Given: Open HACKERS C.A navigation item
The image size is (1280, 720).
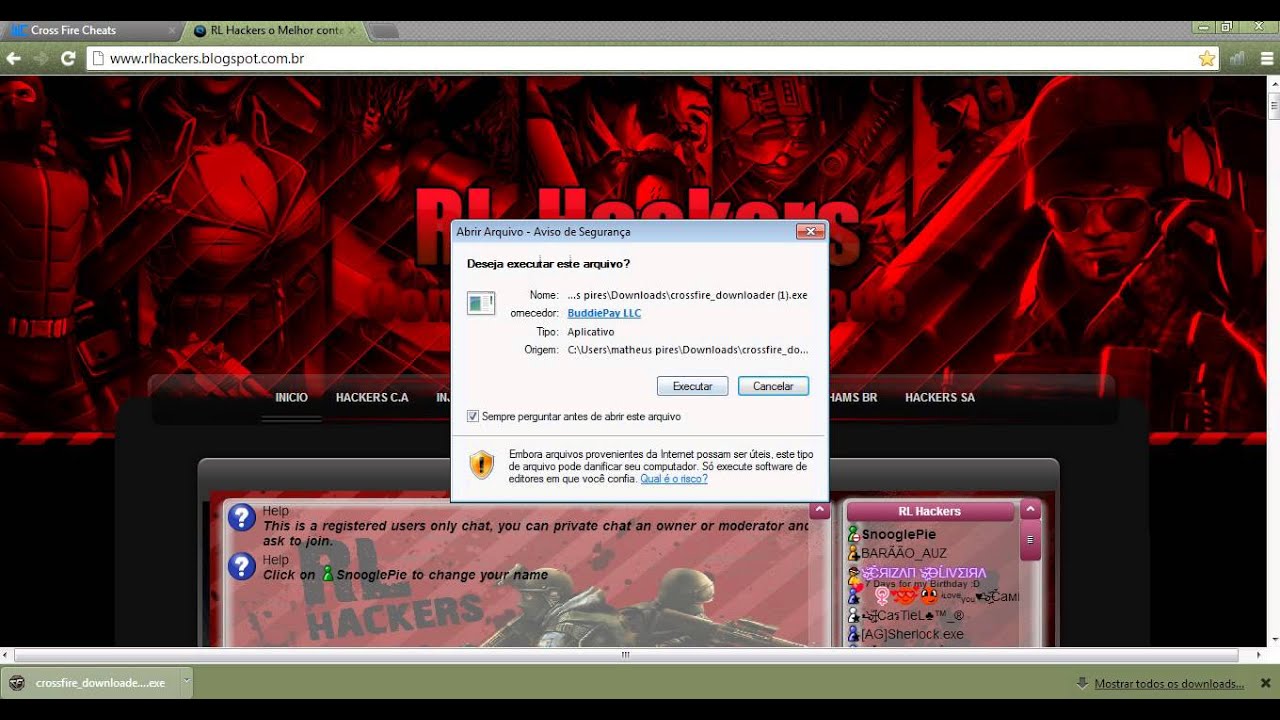Looking at the screenshot, I should [x=372, y=397].
